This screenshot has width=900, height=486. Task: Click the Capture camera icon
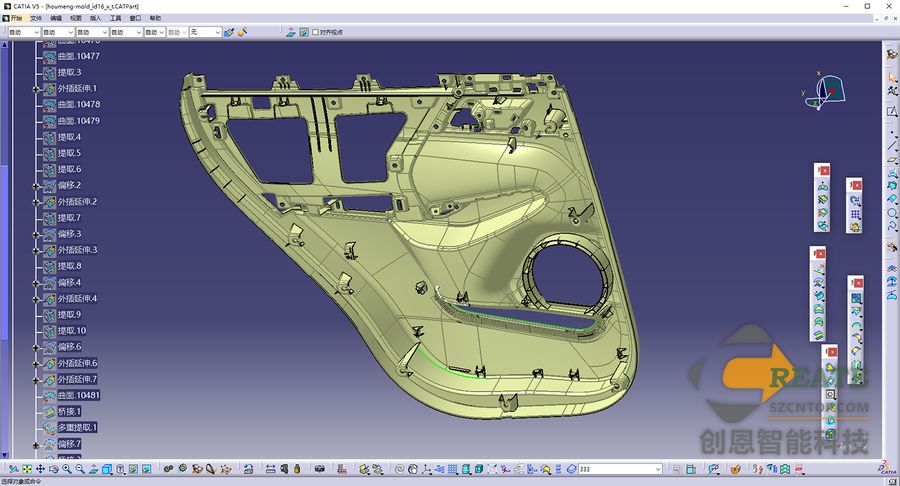click(x=320, y=469)
